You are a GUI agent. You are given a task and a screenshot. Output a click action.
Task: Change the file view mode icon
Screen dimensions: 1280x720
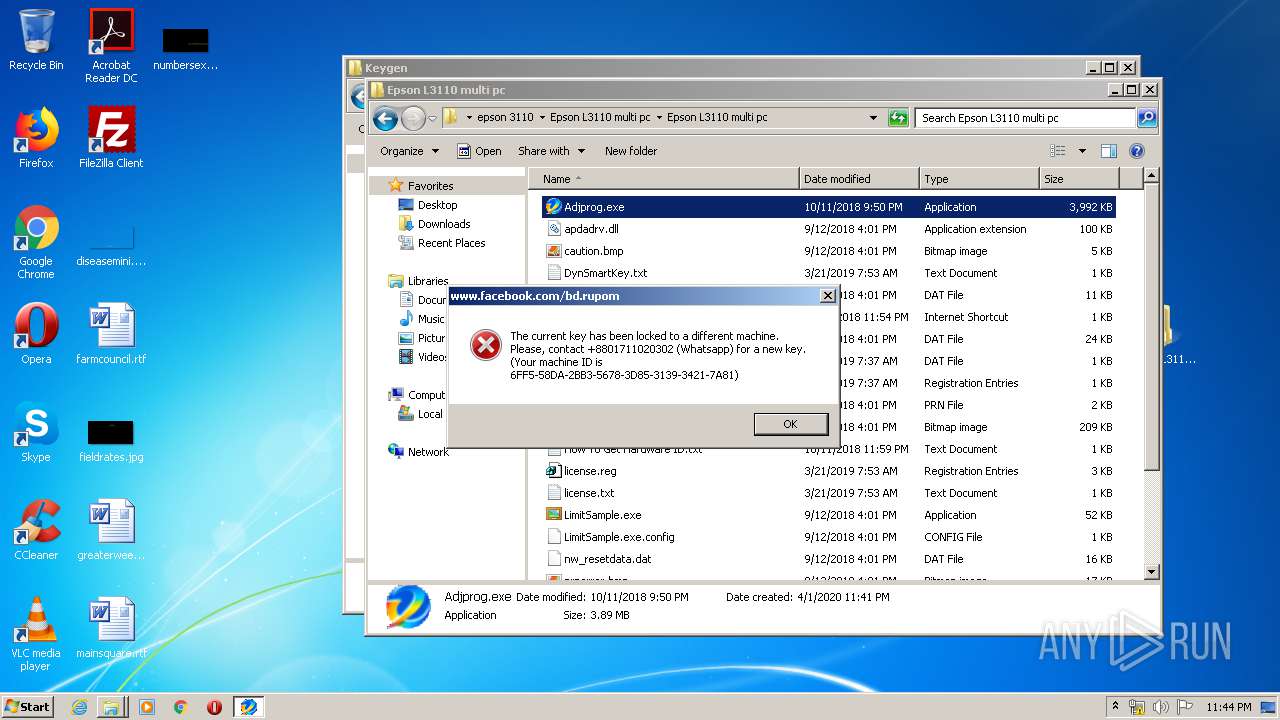1058,151
